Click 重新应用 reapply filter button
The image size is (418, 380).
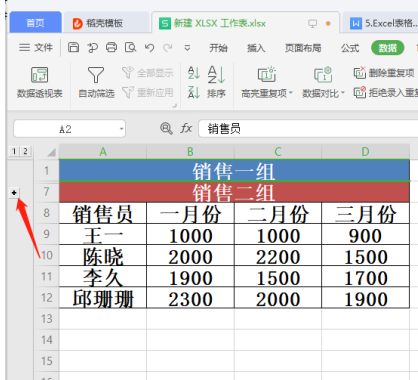click(x=148, y=92)
